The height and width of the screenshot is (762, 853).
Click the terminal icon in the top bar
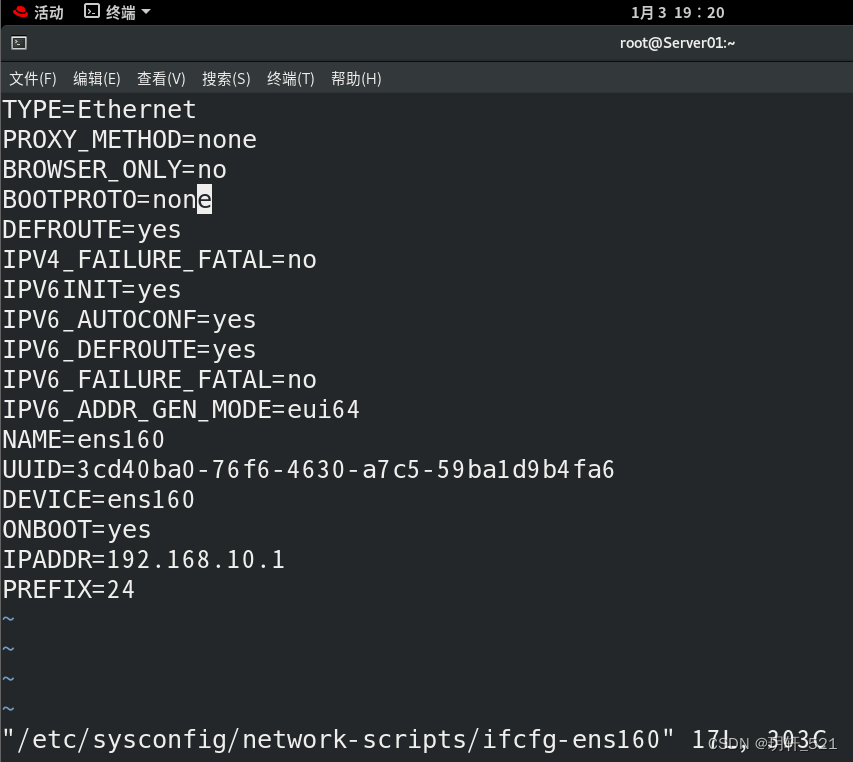92,12
